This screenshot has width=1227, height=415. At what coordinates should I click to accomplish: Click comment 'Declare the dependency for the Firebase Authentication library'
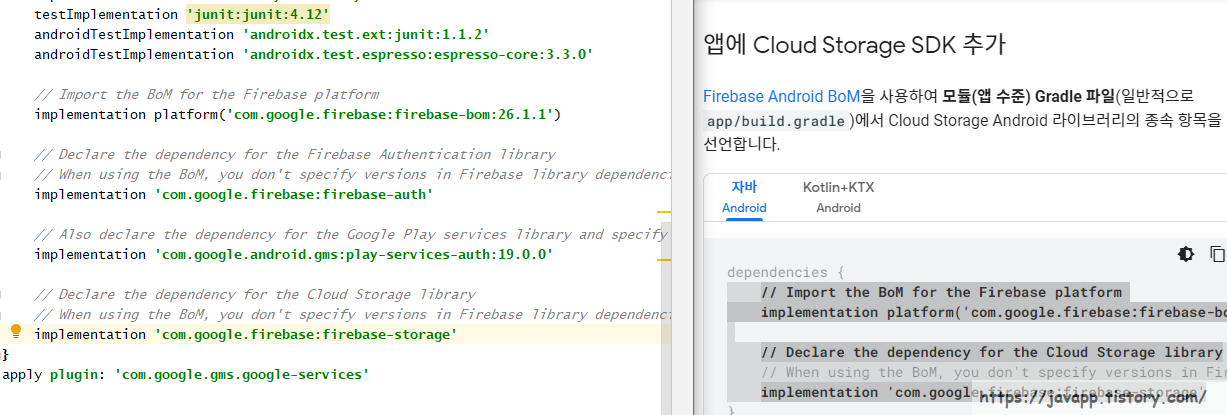[x=295, y=154]
